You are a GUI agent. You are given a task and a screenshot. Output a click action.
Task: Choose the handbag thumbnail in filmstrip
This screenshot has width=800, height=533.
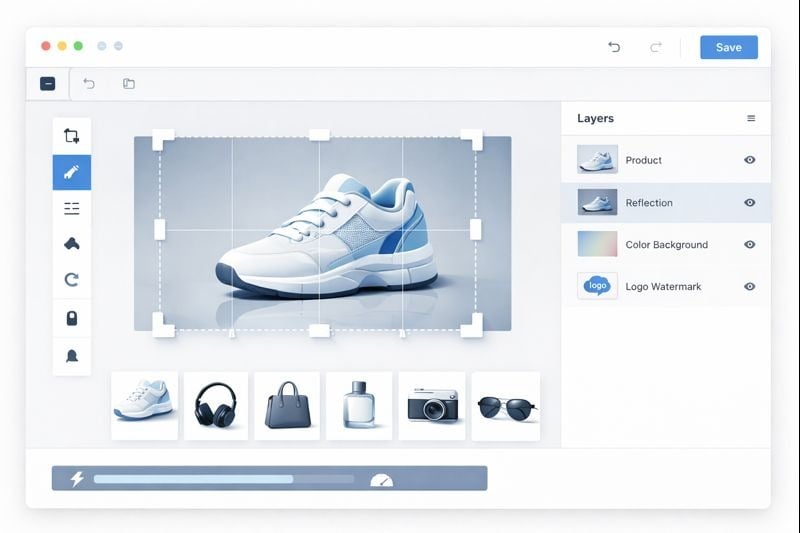click(x=287, y=406)
